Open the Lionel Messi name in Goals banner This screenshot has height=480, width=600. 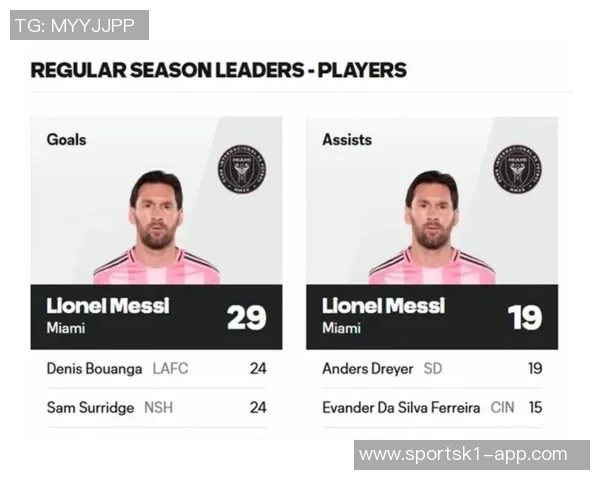click(x=107, y=306)
